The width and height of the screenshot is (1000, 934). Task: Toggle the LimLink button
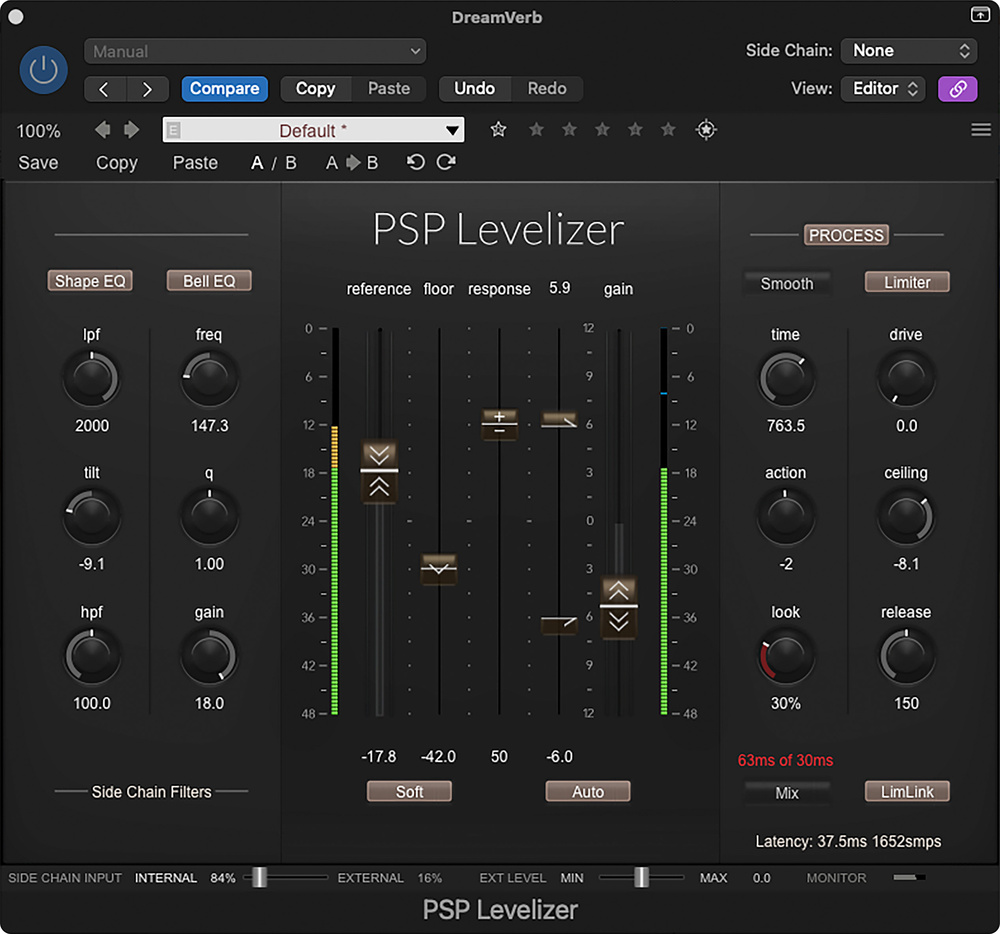(x=907, y=791)
